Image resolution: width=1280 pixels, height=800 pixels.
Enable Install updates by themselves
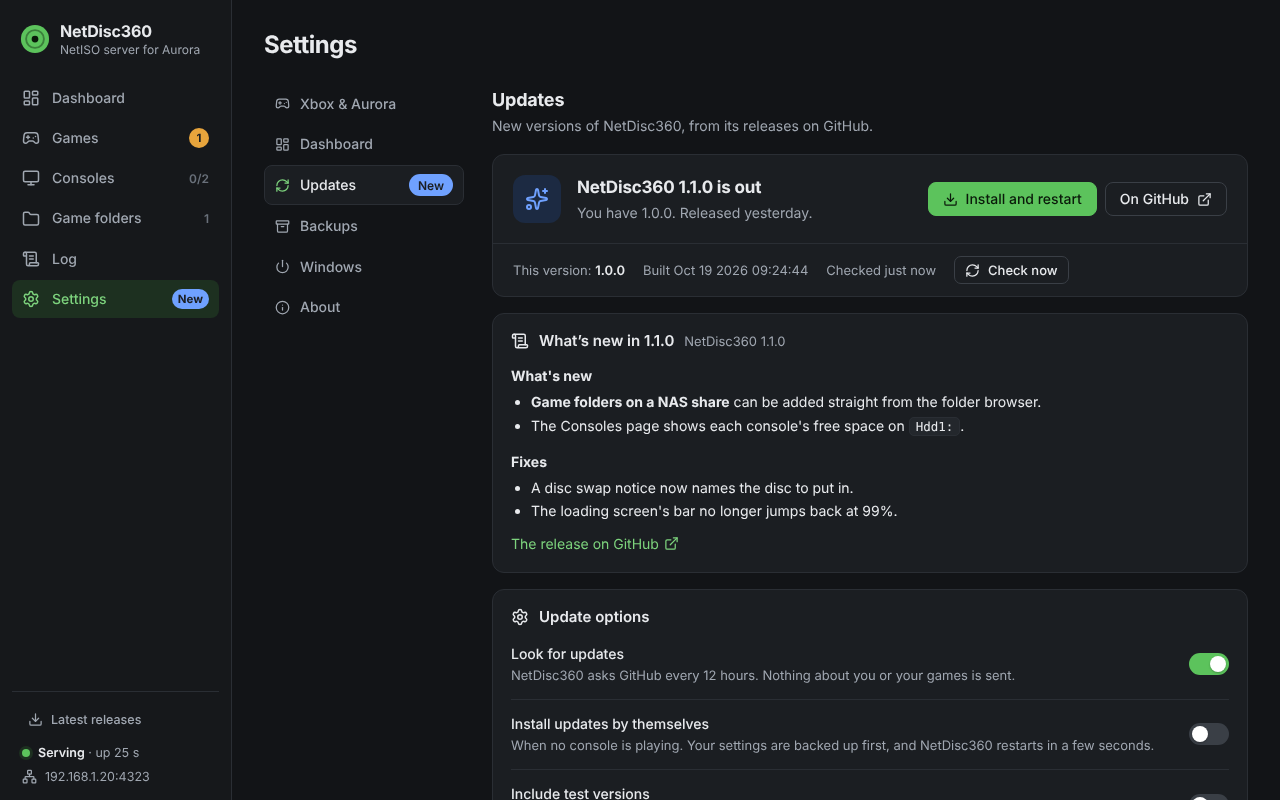1209,734
